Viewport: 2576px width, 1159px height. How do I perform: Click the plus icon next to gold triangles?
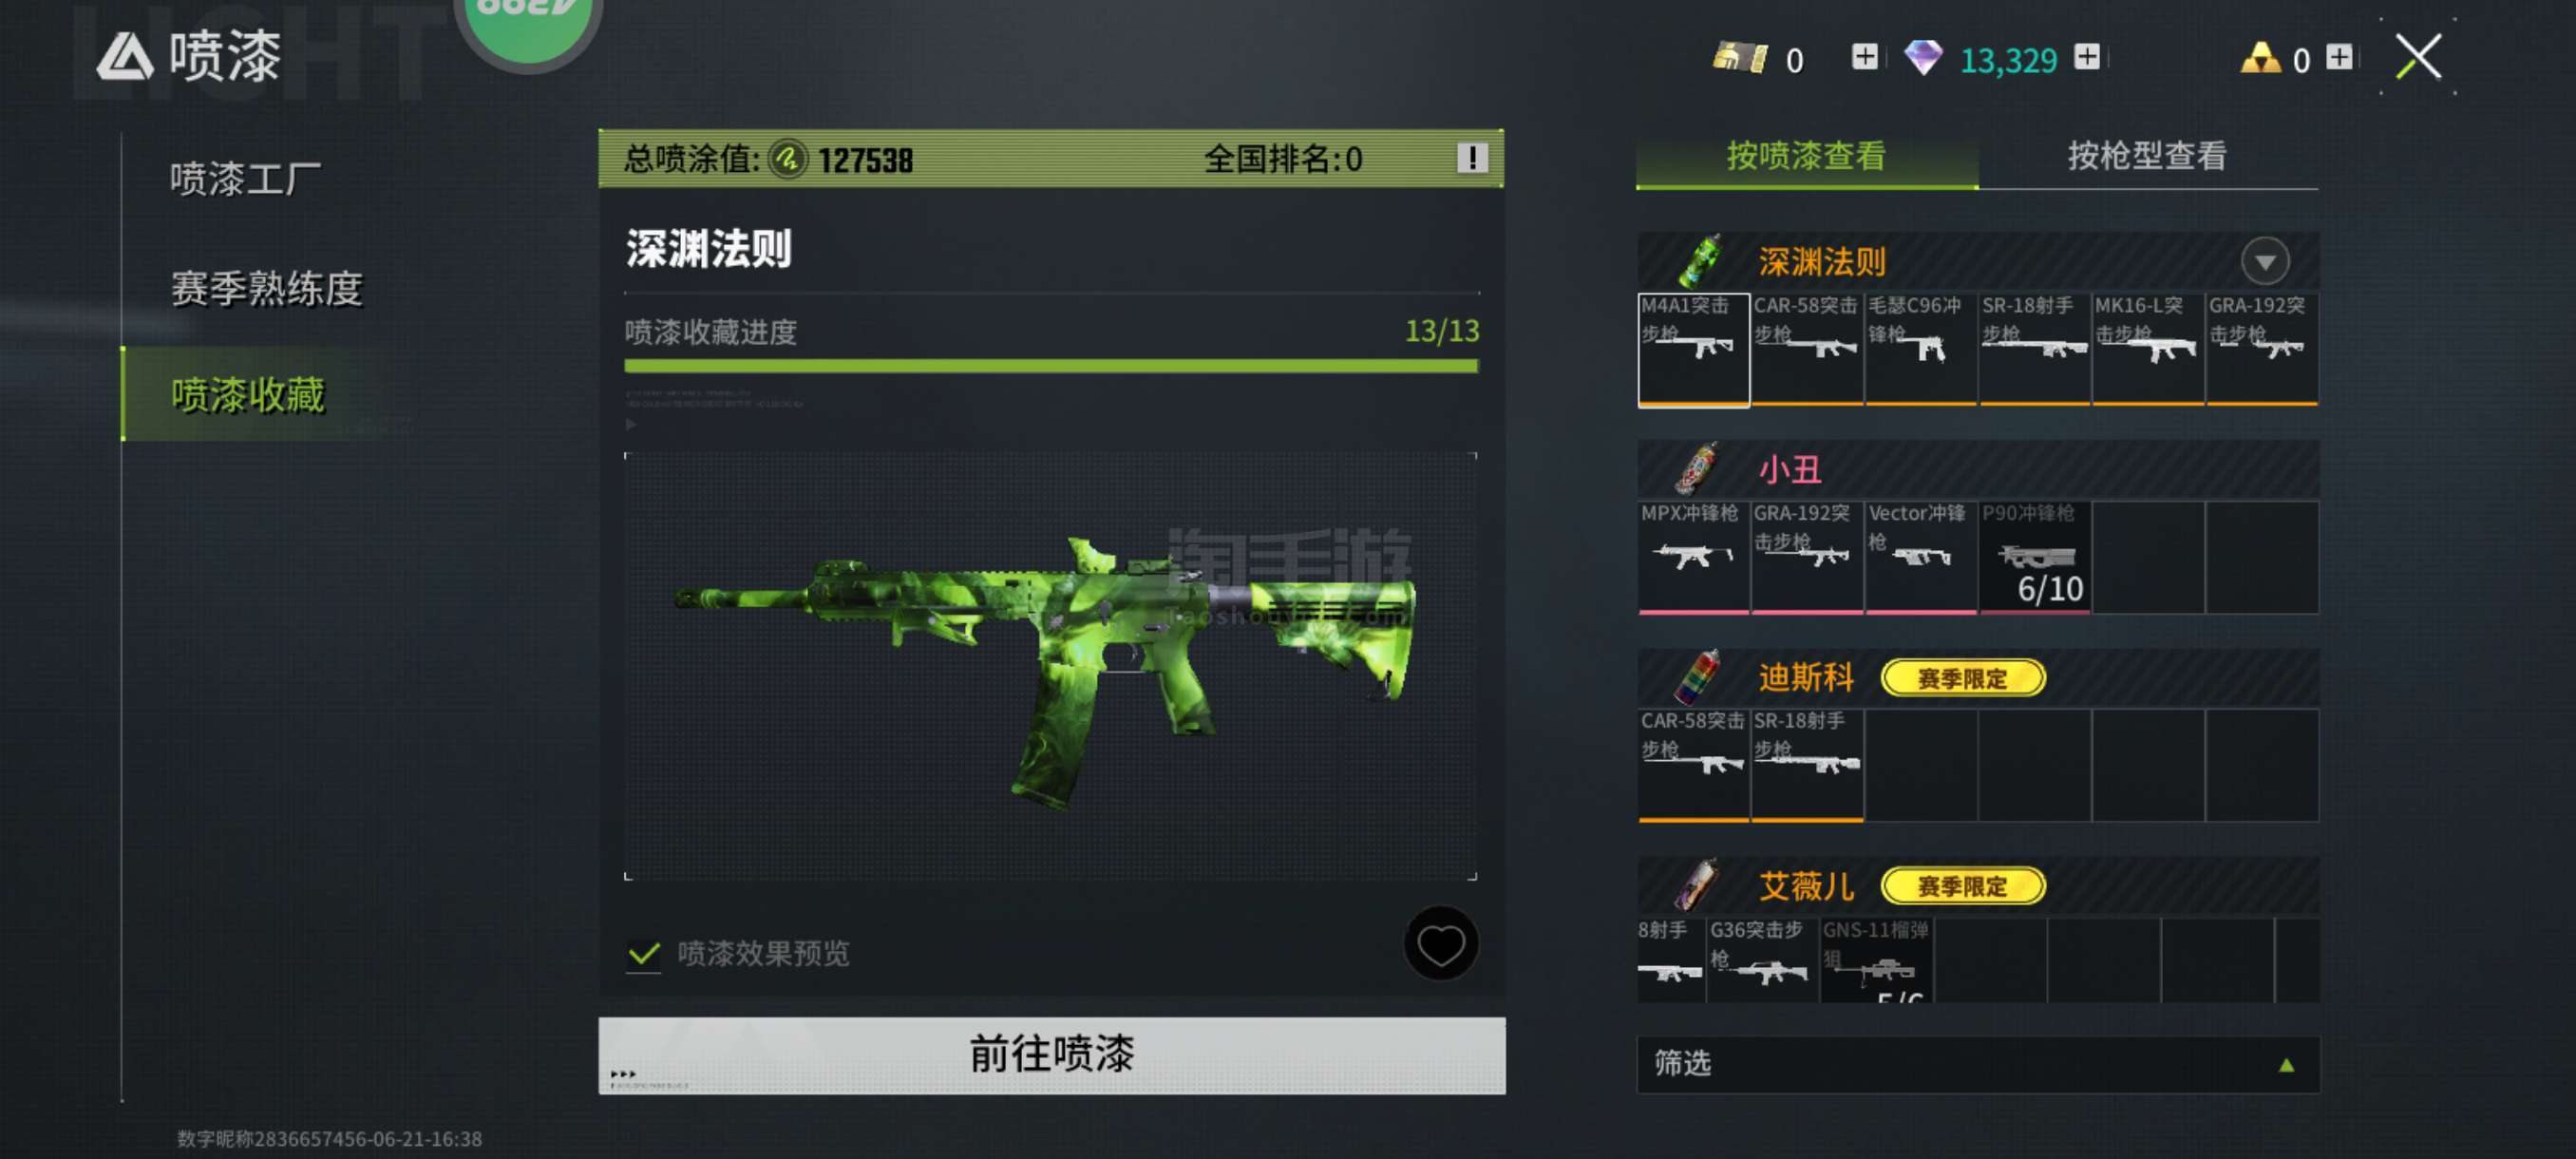click(x=2338, y=57)
